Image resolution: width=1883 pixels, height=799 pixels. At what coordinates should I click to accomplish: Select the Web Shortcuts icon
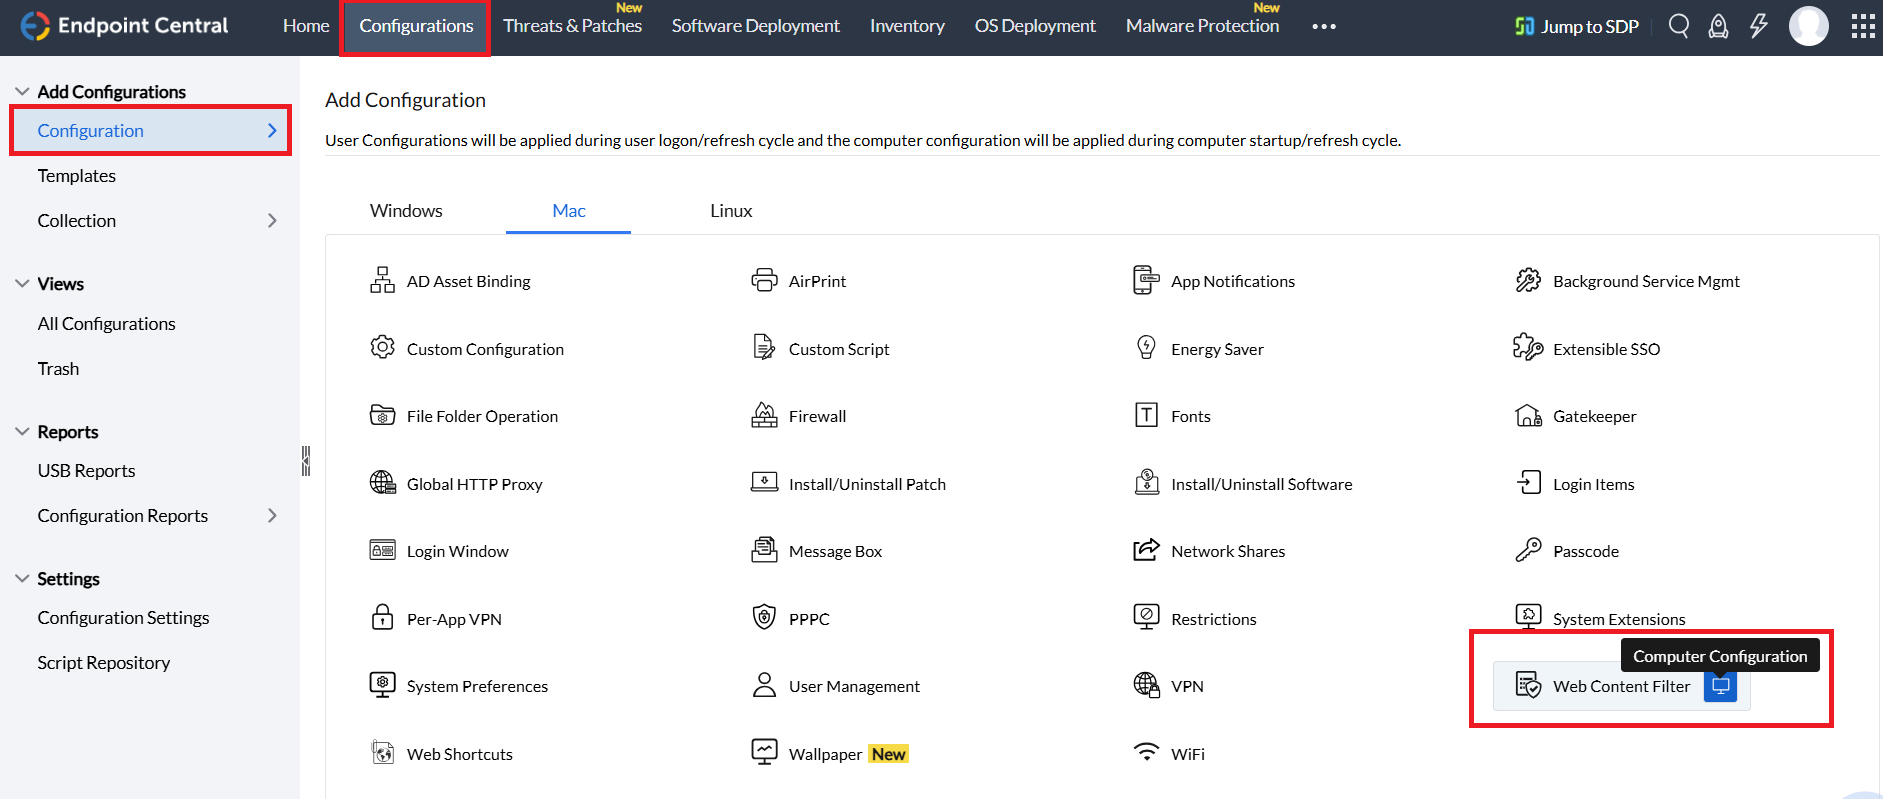click(x=382, y=752)
